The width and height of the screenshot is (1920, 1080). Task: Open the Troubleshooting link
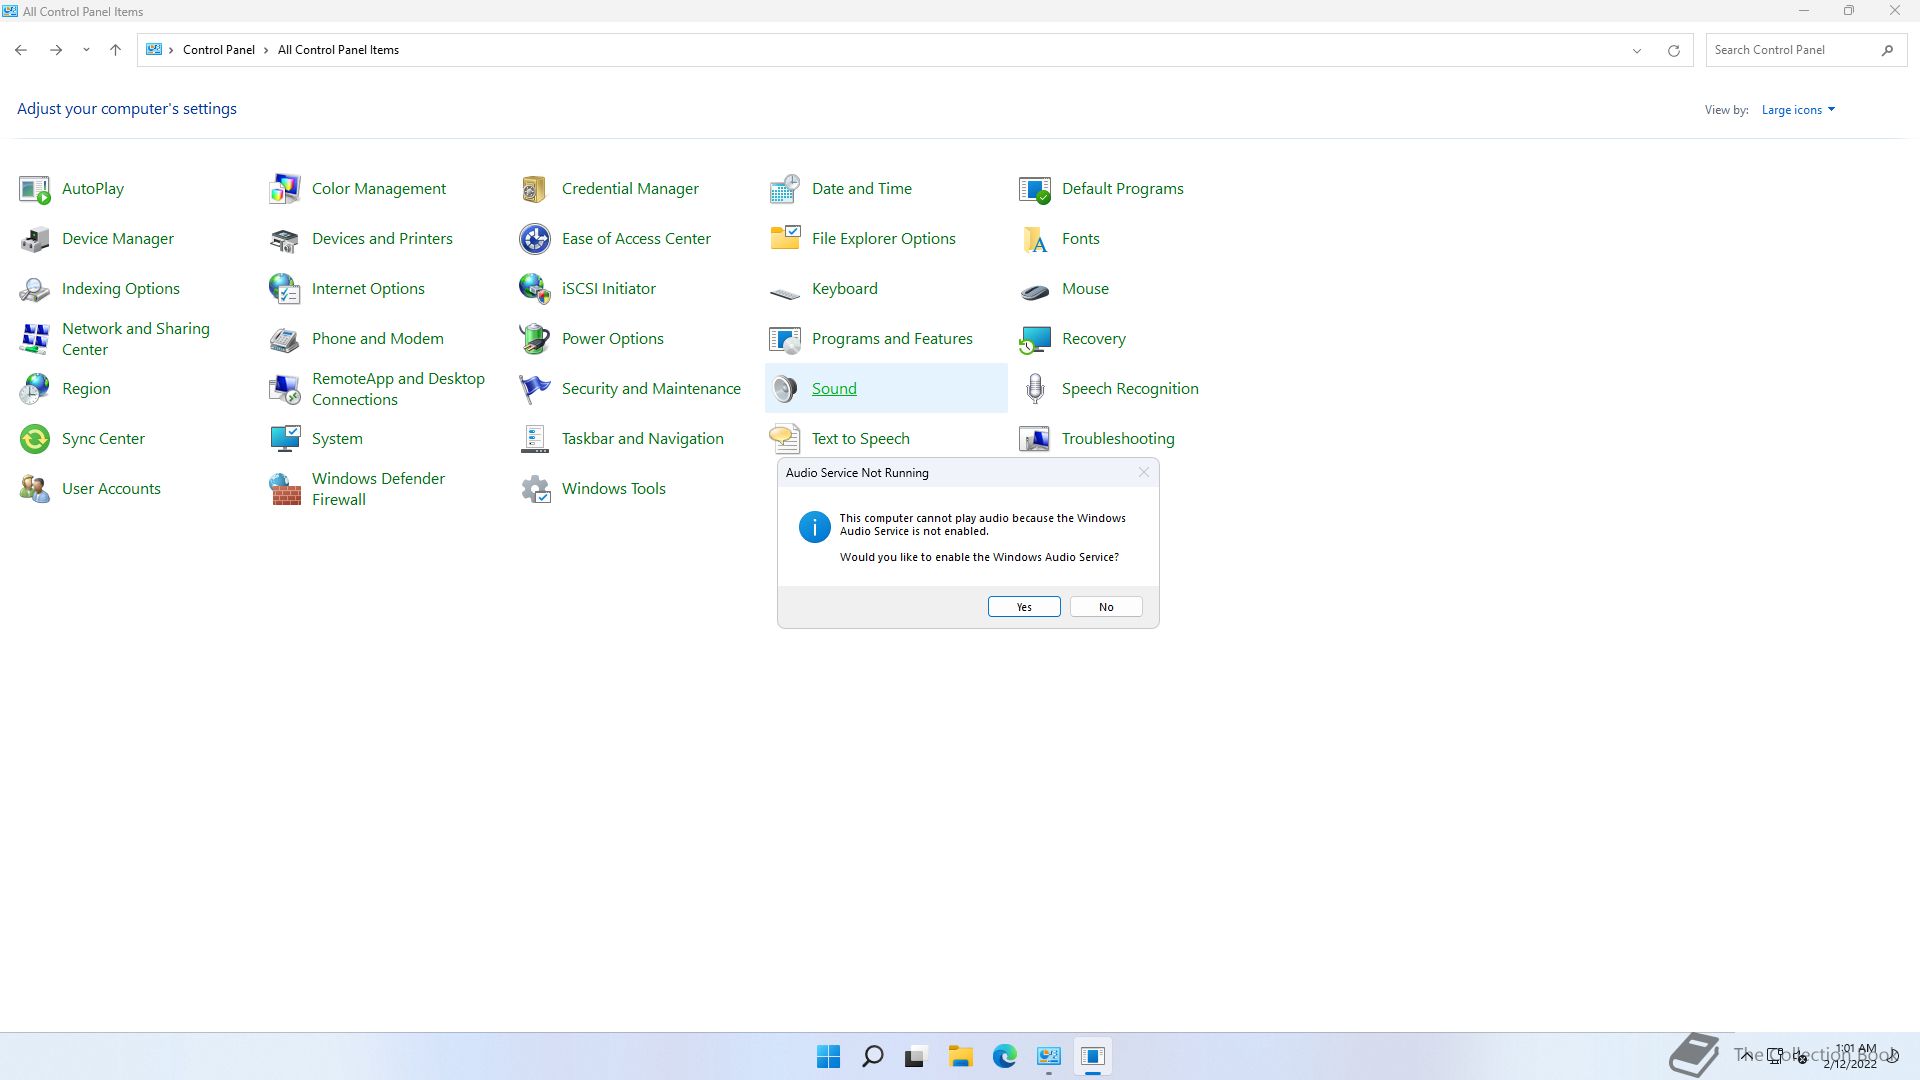[x=1118, y=439]
